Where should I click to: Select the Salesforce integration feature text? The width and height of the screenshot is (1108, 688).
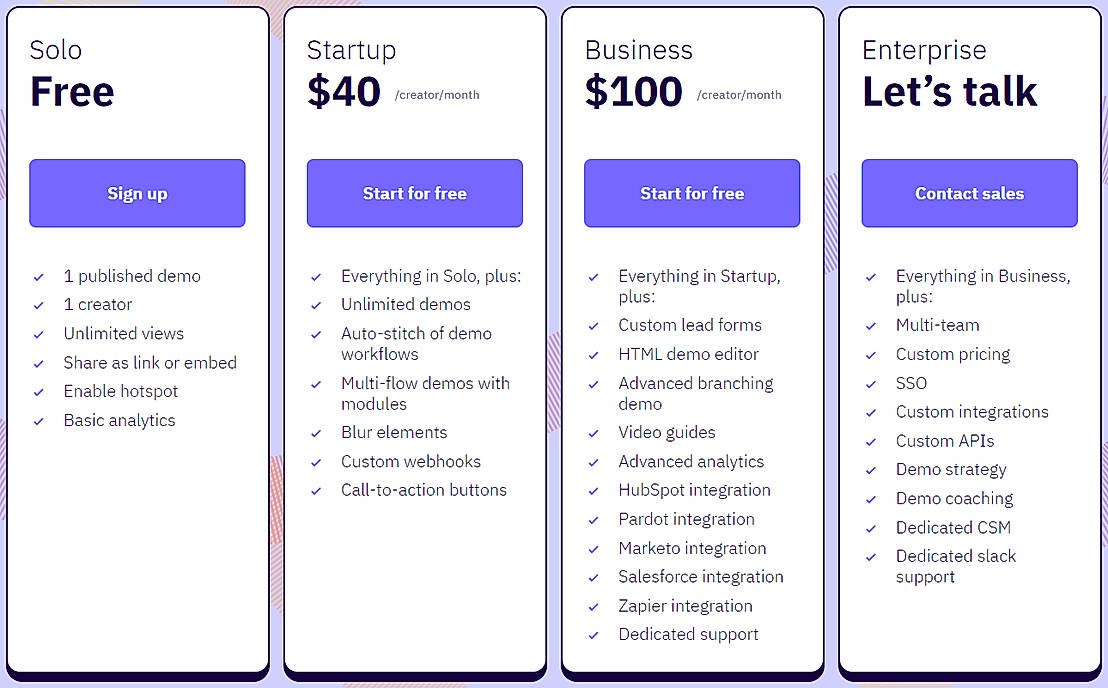click(x=700, y=577)
